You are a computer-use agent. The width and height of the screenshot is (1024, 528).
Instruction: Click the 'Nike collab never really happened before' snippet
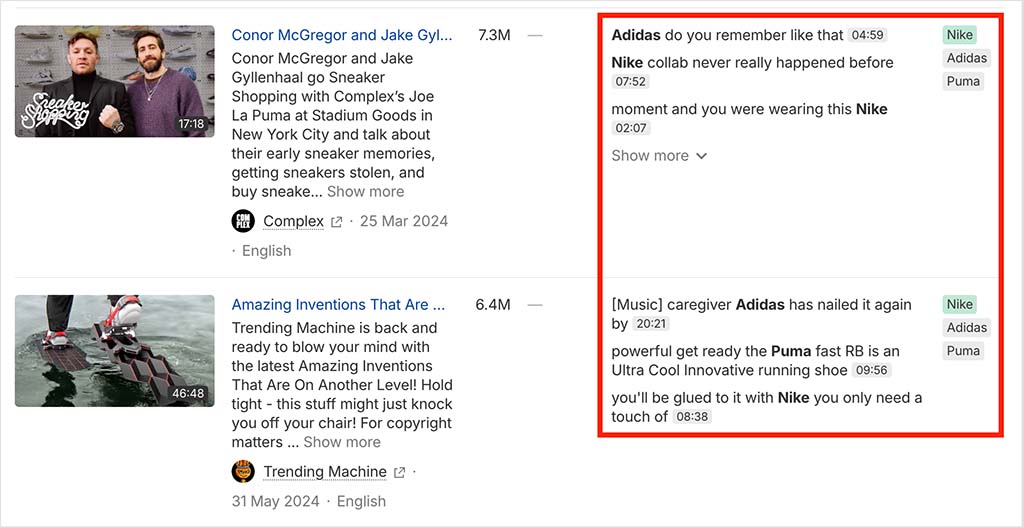pos(752,63)
